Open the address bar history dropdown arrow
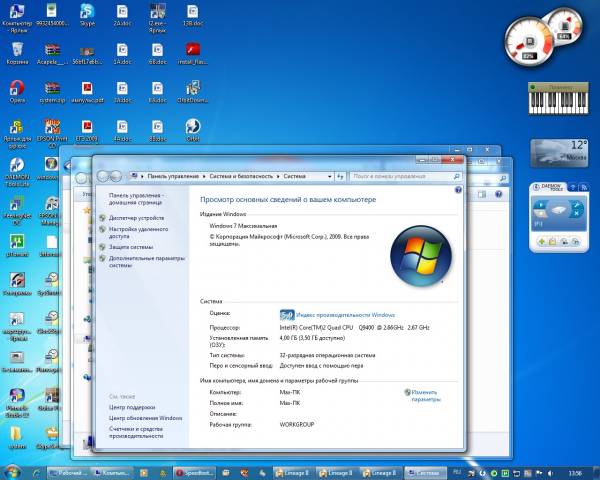This screenshot has width=600, height=480. click(x=329, y=176)
